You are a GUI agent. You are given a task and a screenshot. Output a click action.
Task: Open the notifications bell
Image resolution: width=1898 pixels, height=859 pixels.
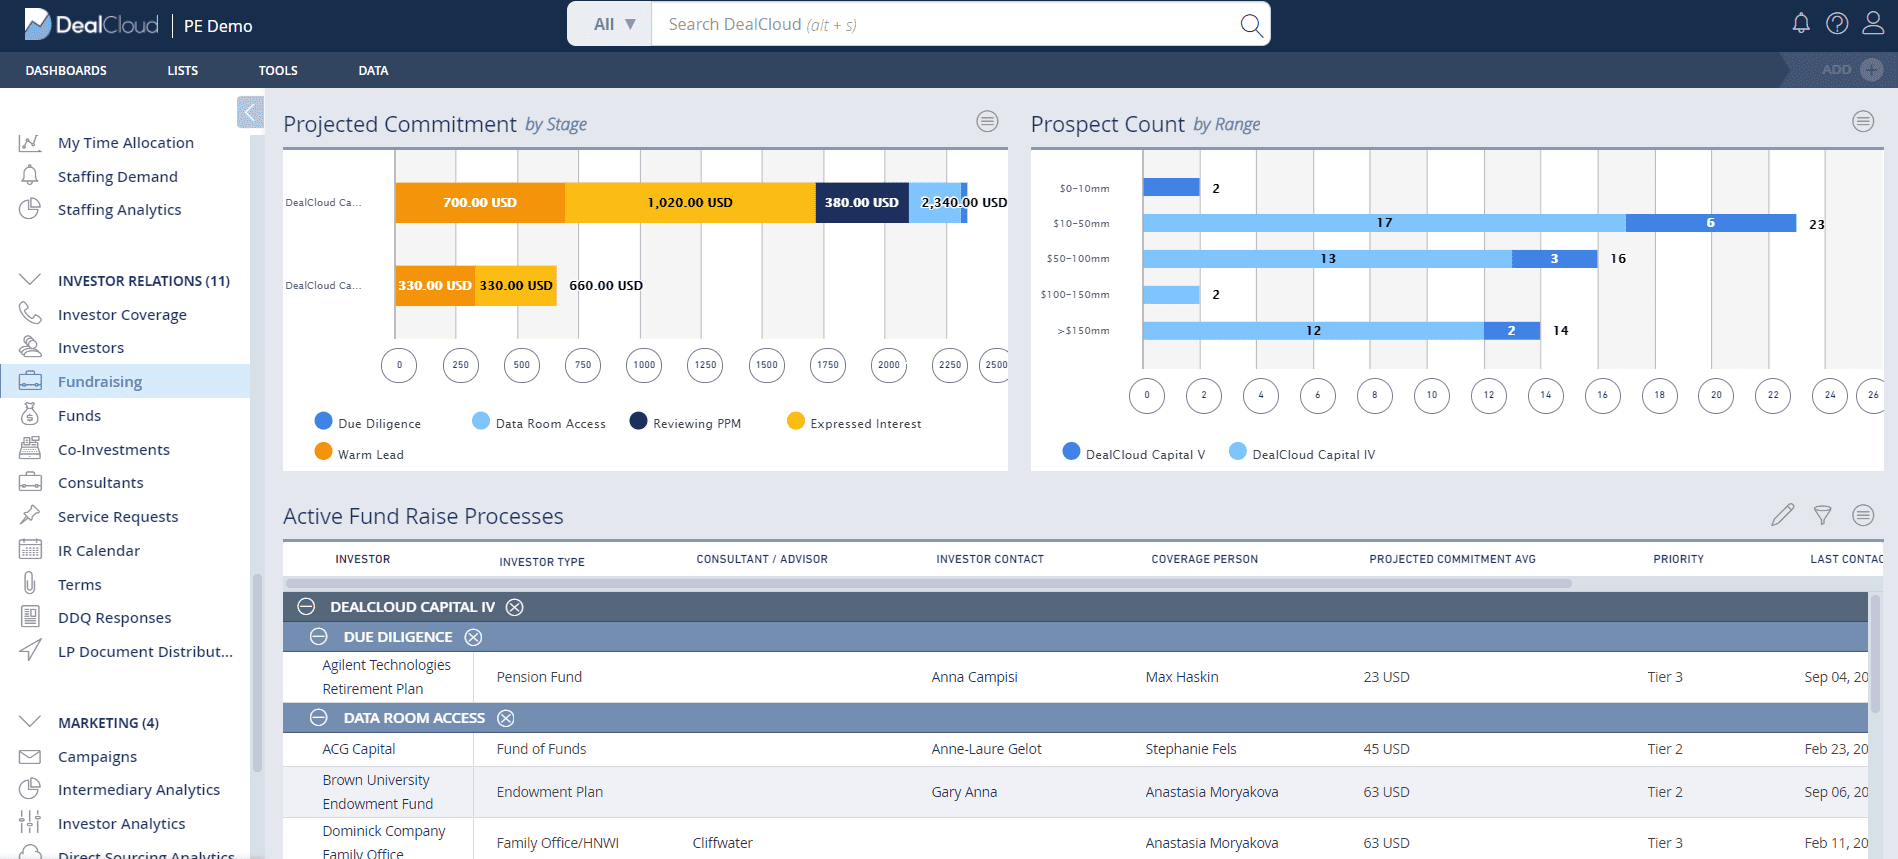1801,23
